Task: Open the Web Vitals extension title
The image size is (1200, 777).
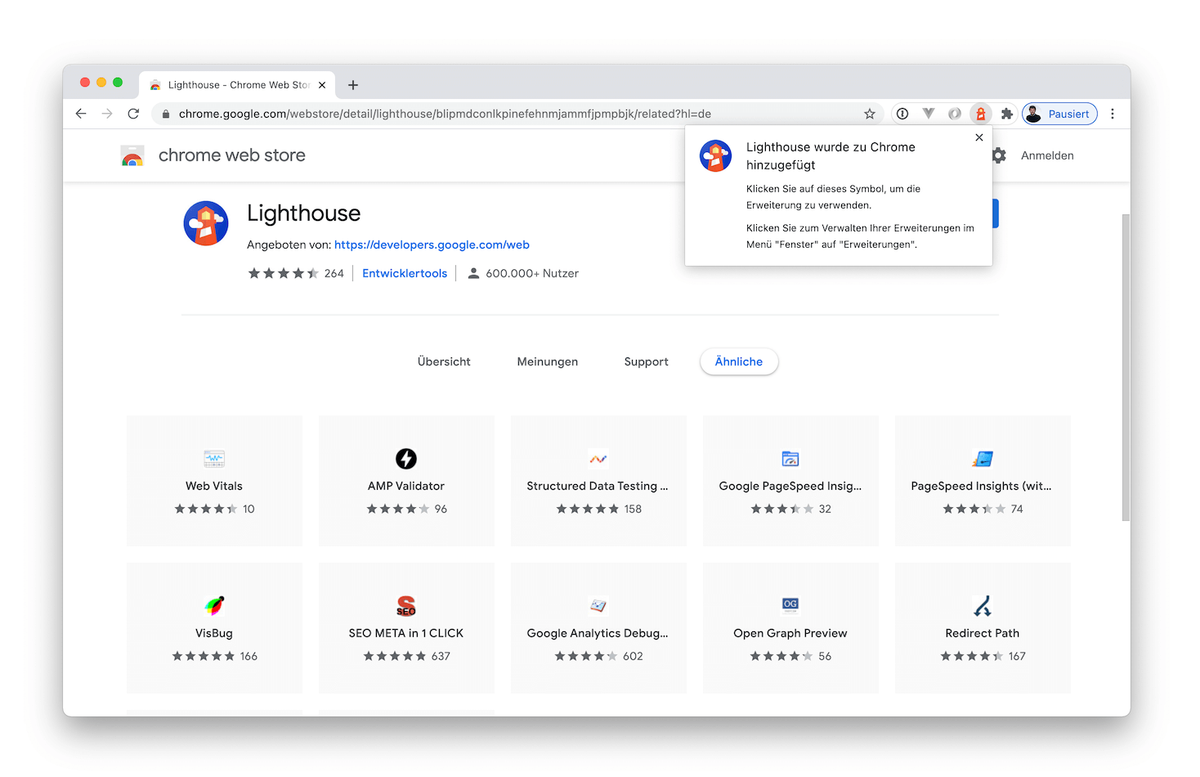Action: tap(214, 486)
